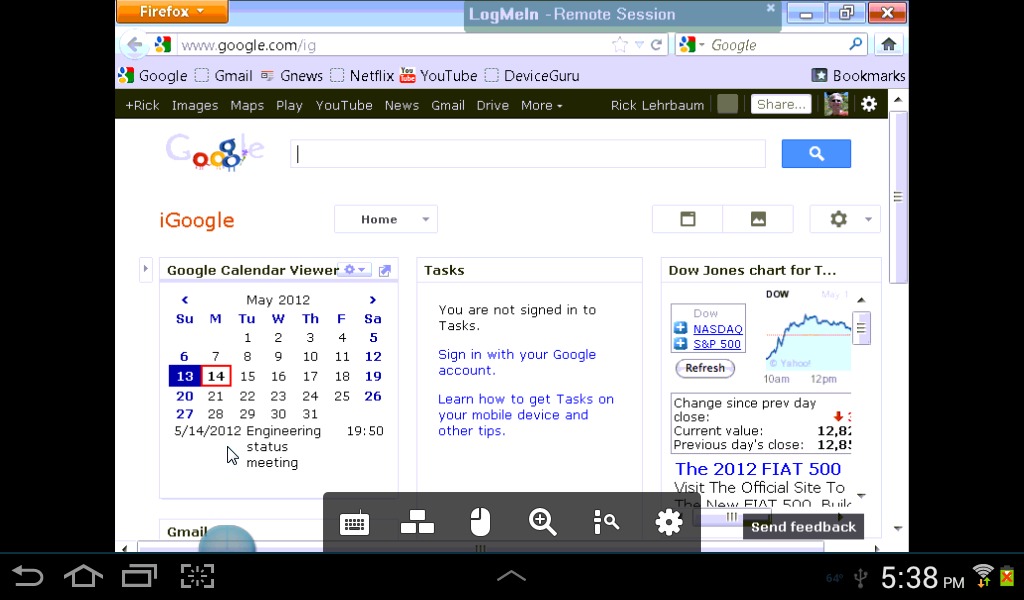
Task: Open Images in Google bar
Action: [195, 105]
